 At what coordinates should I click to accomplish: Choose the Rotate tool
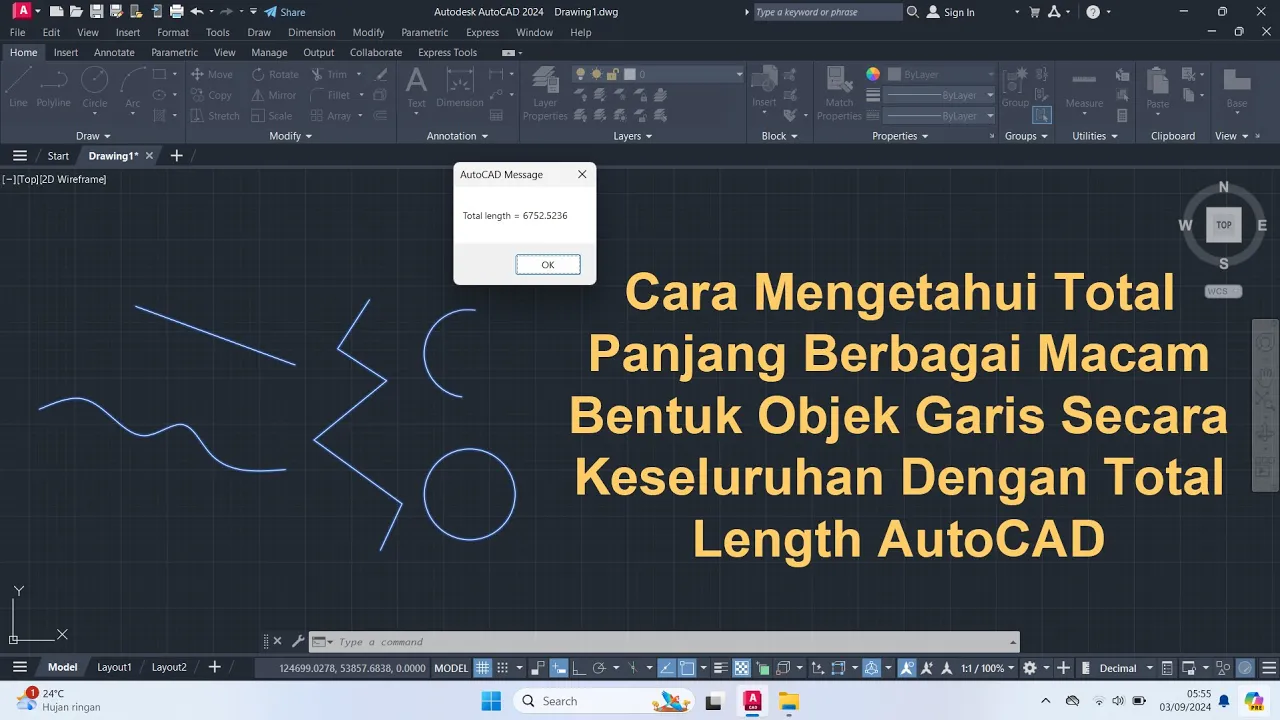(275, 74)
